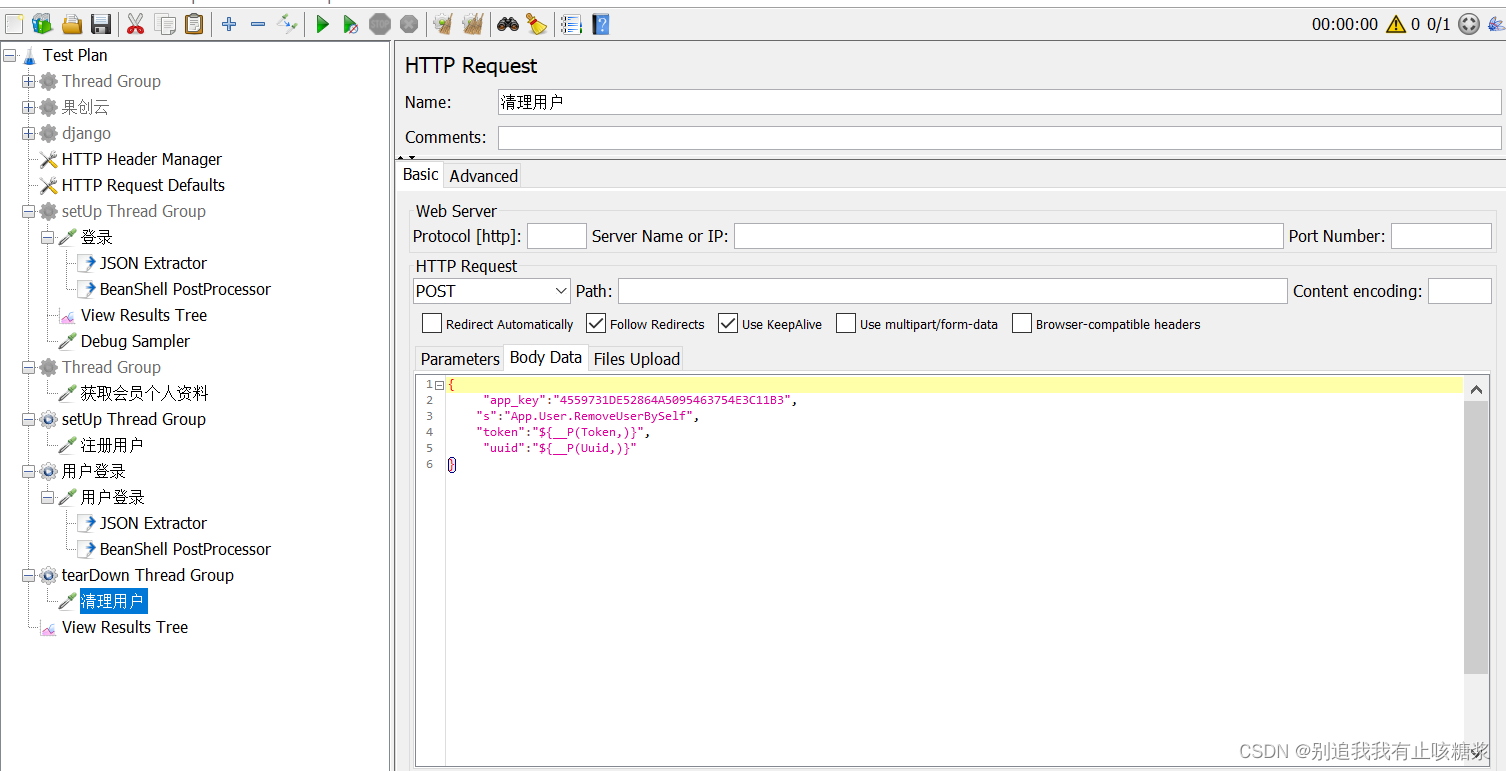Uncheck Use KeepAlive checkbox
Screen dimensions: 1506x771
click(728, 323)
